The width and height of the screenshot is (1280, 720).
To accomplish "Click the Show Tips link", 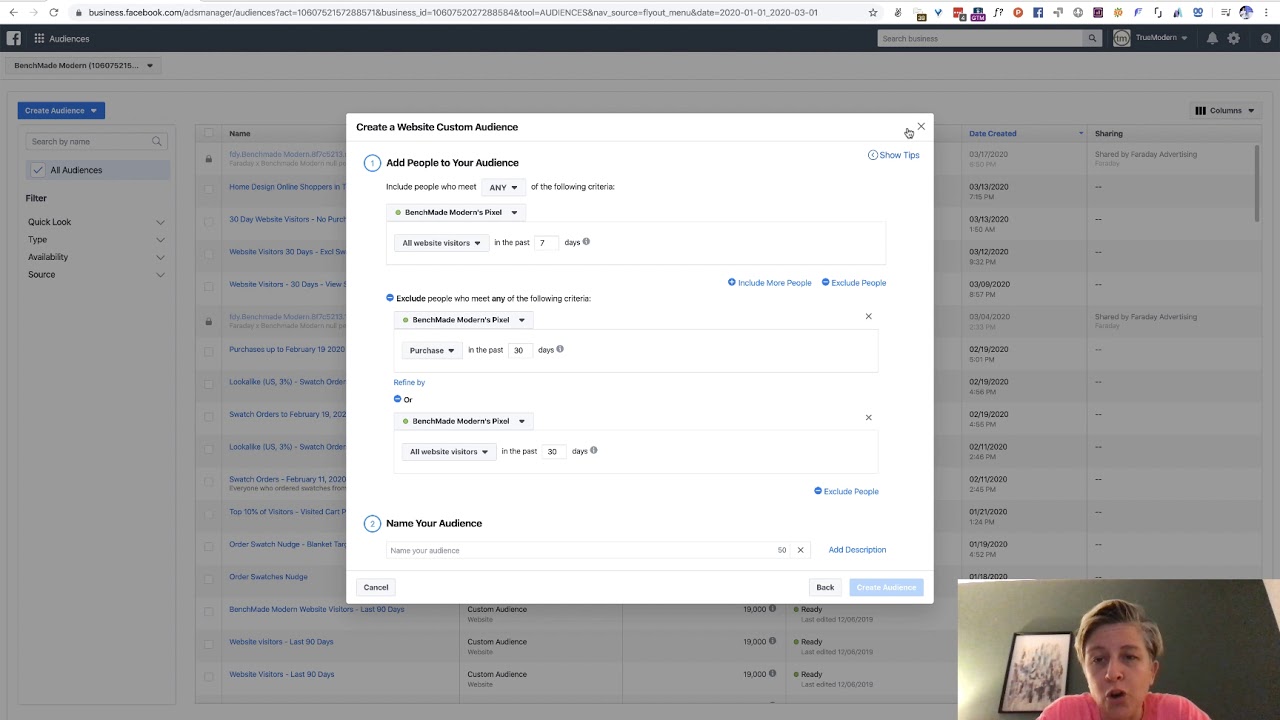I will click(893, 155).
